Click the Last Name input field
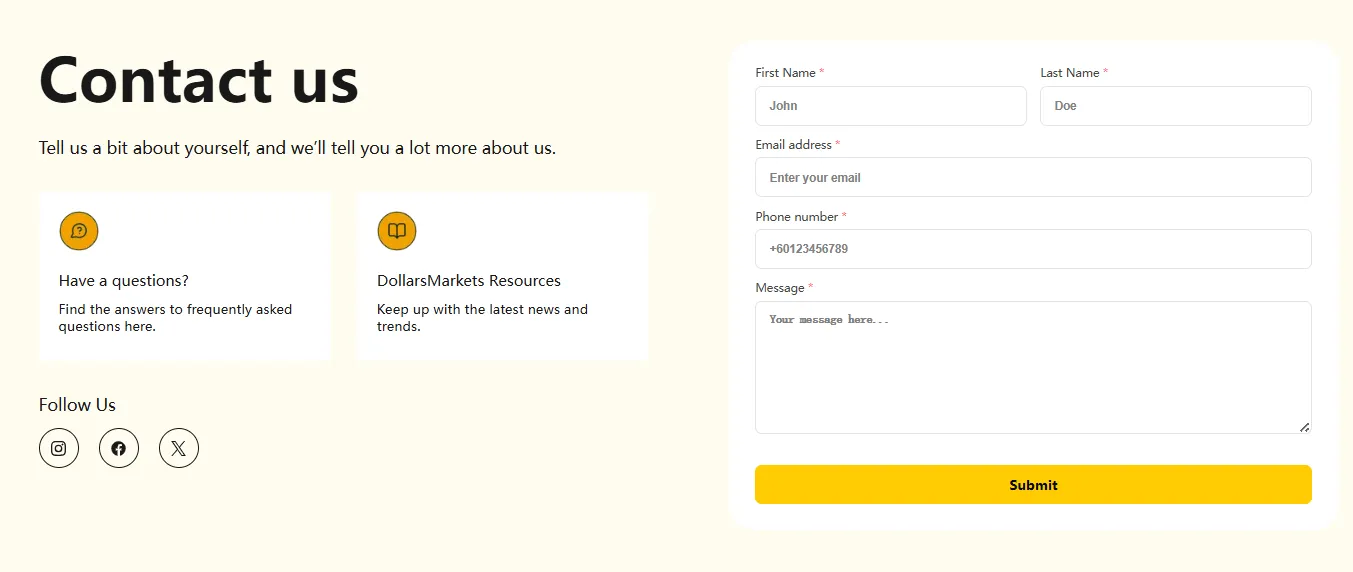 [1175, 106]
